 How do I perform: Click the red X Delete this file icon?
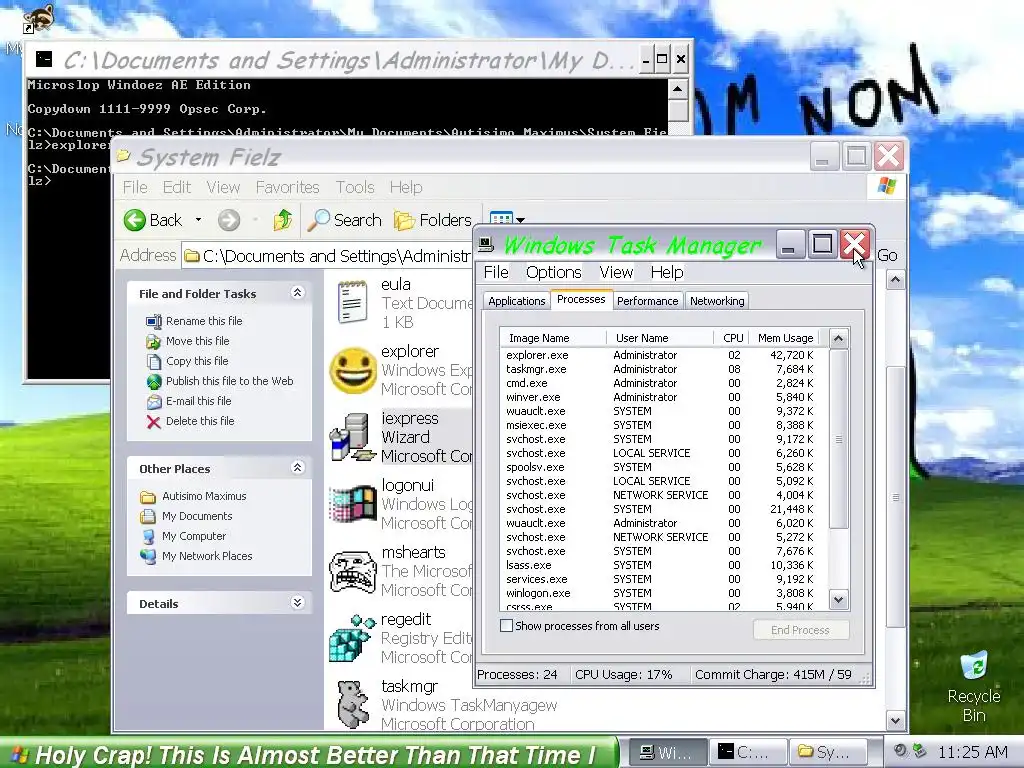click(x=153, y=422)
